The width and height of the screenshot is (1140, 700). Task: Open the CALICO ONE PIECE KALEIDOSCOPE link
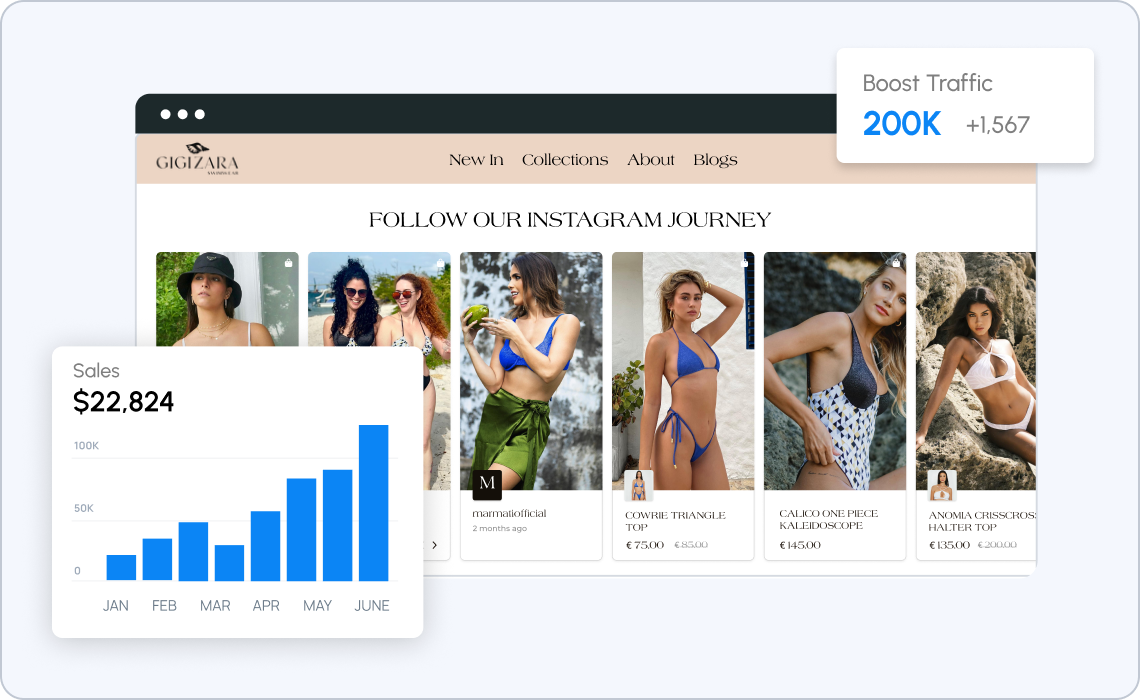829,519
